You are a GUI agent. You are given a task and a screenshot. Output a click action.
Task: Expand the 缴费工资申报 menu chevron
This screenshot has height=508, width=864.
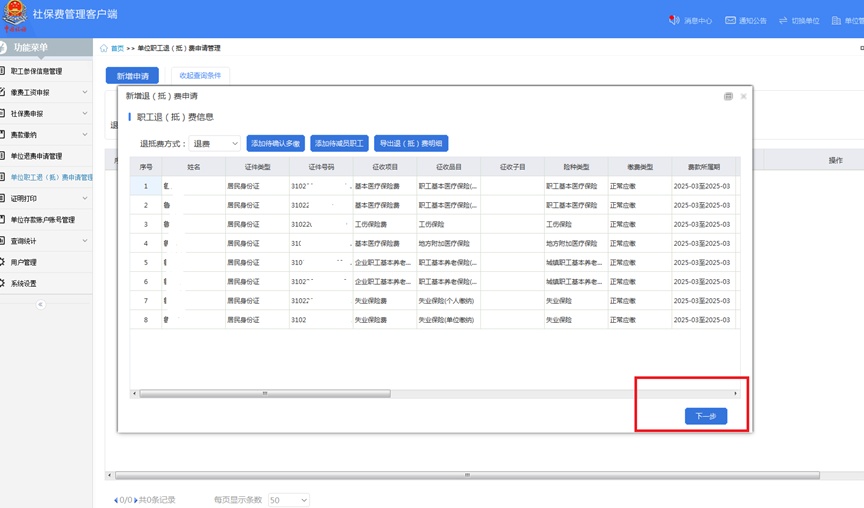tap(85, 92)
